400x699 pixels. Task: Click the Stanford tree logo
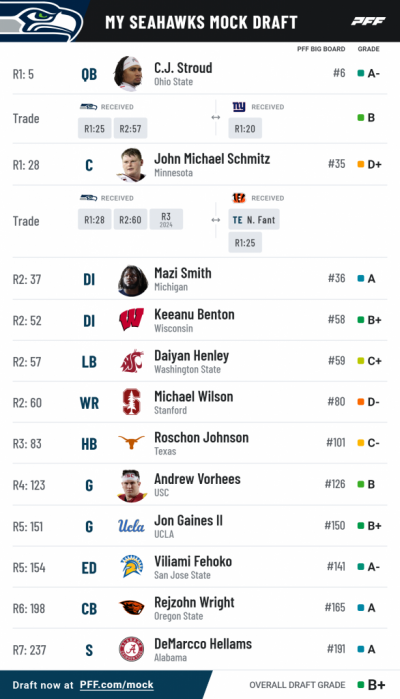tap(132, 402)
